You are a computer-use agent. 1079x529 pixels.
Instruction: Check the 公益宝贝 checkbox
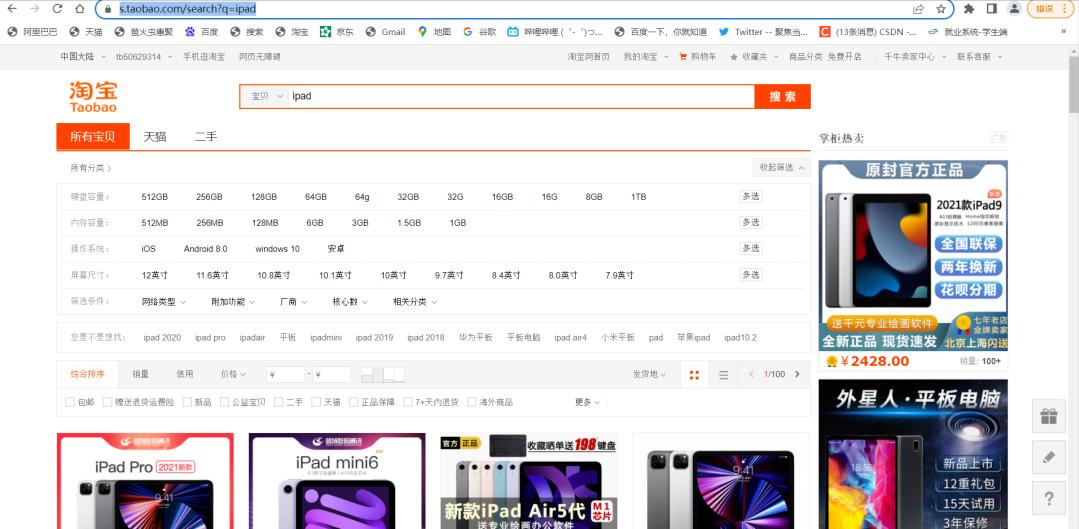point(224,402)
